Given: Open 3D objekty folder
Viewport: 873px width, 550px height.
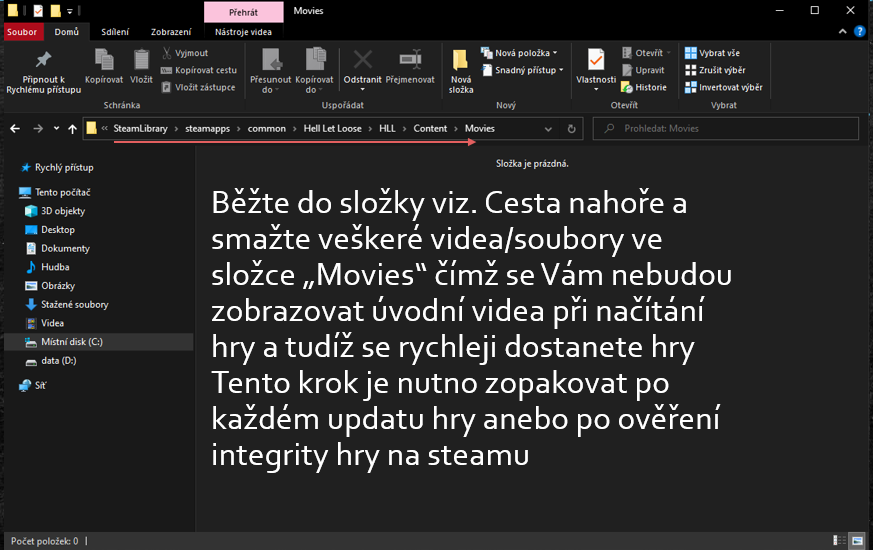Looking at the screenshot, I should (63, 211).
